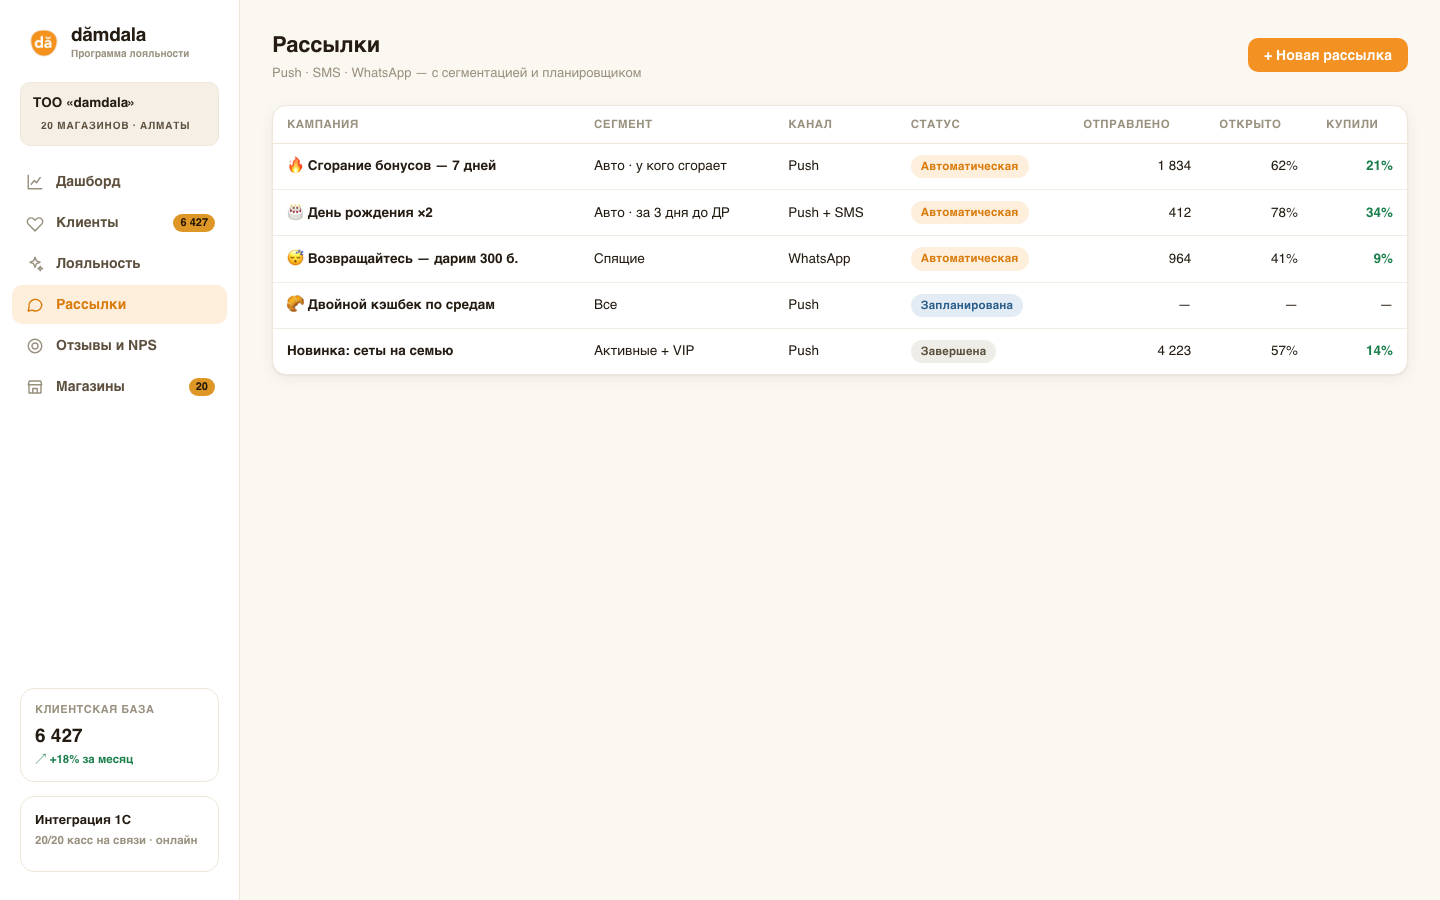The height and width of the screenshot is (900, 1440).
Task: Click the Активные + VIP segment cell
Action: [644, 350]
